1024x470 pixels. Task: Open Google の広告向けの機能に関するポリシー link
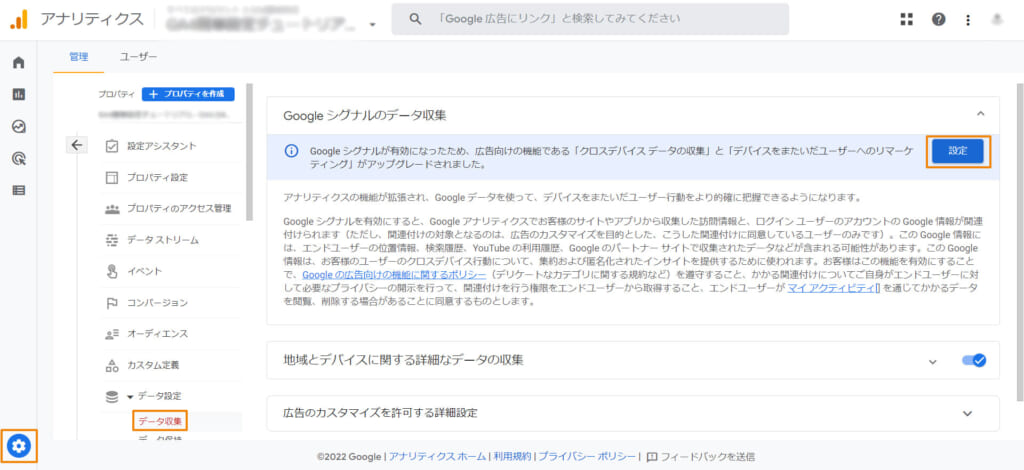(x=394, y=274)
